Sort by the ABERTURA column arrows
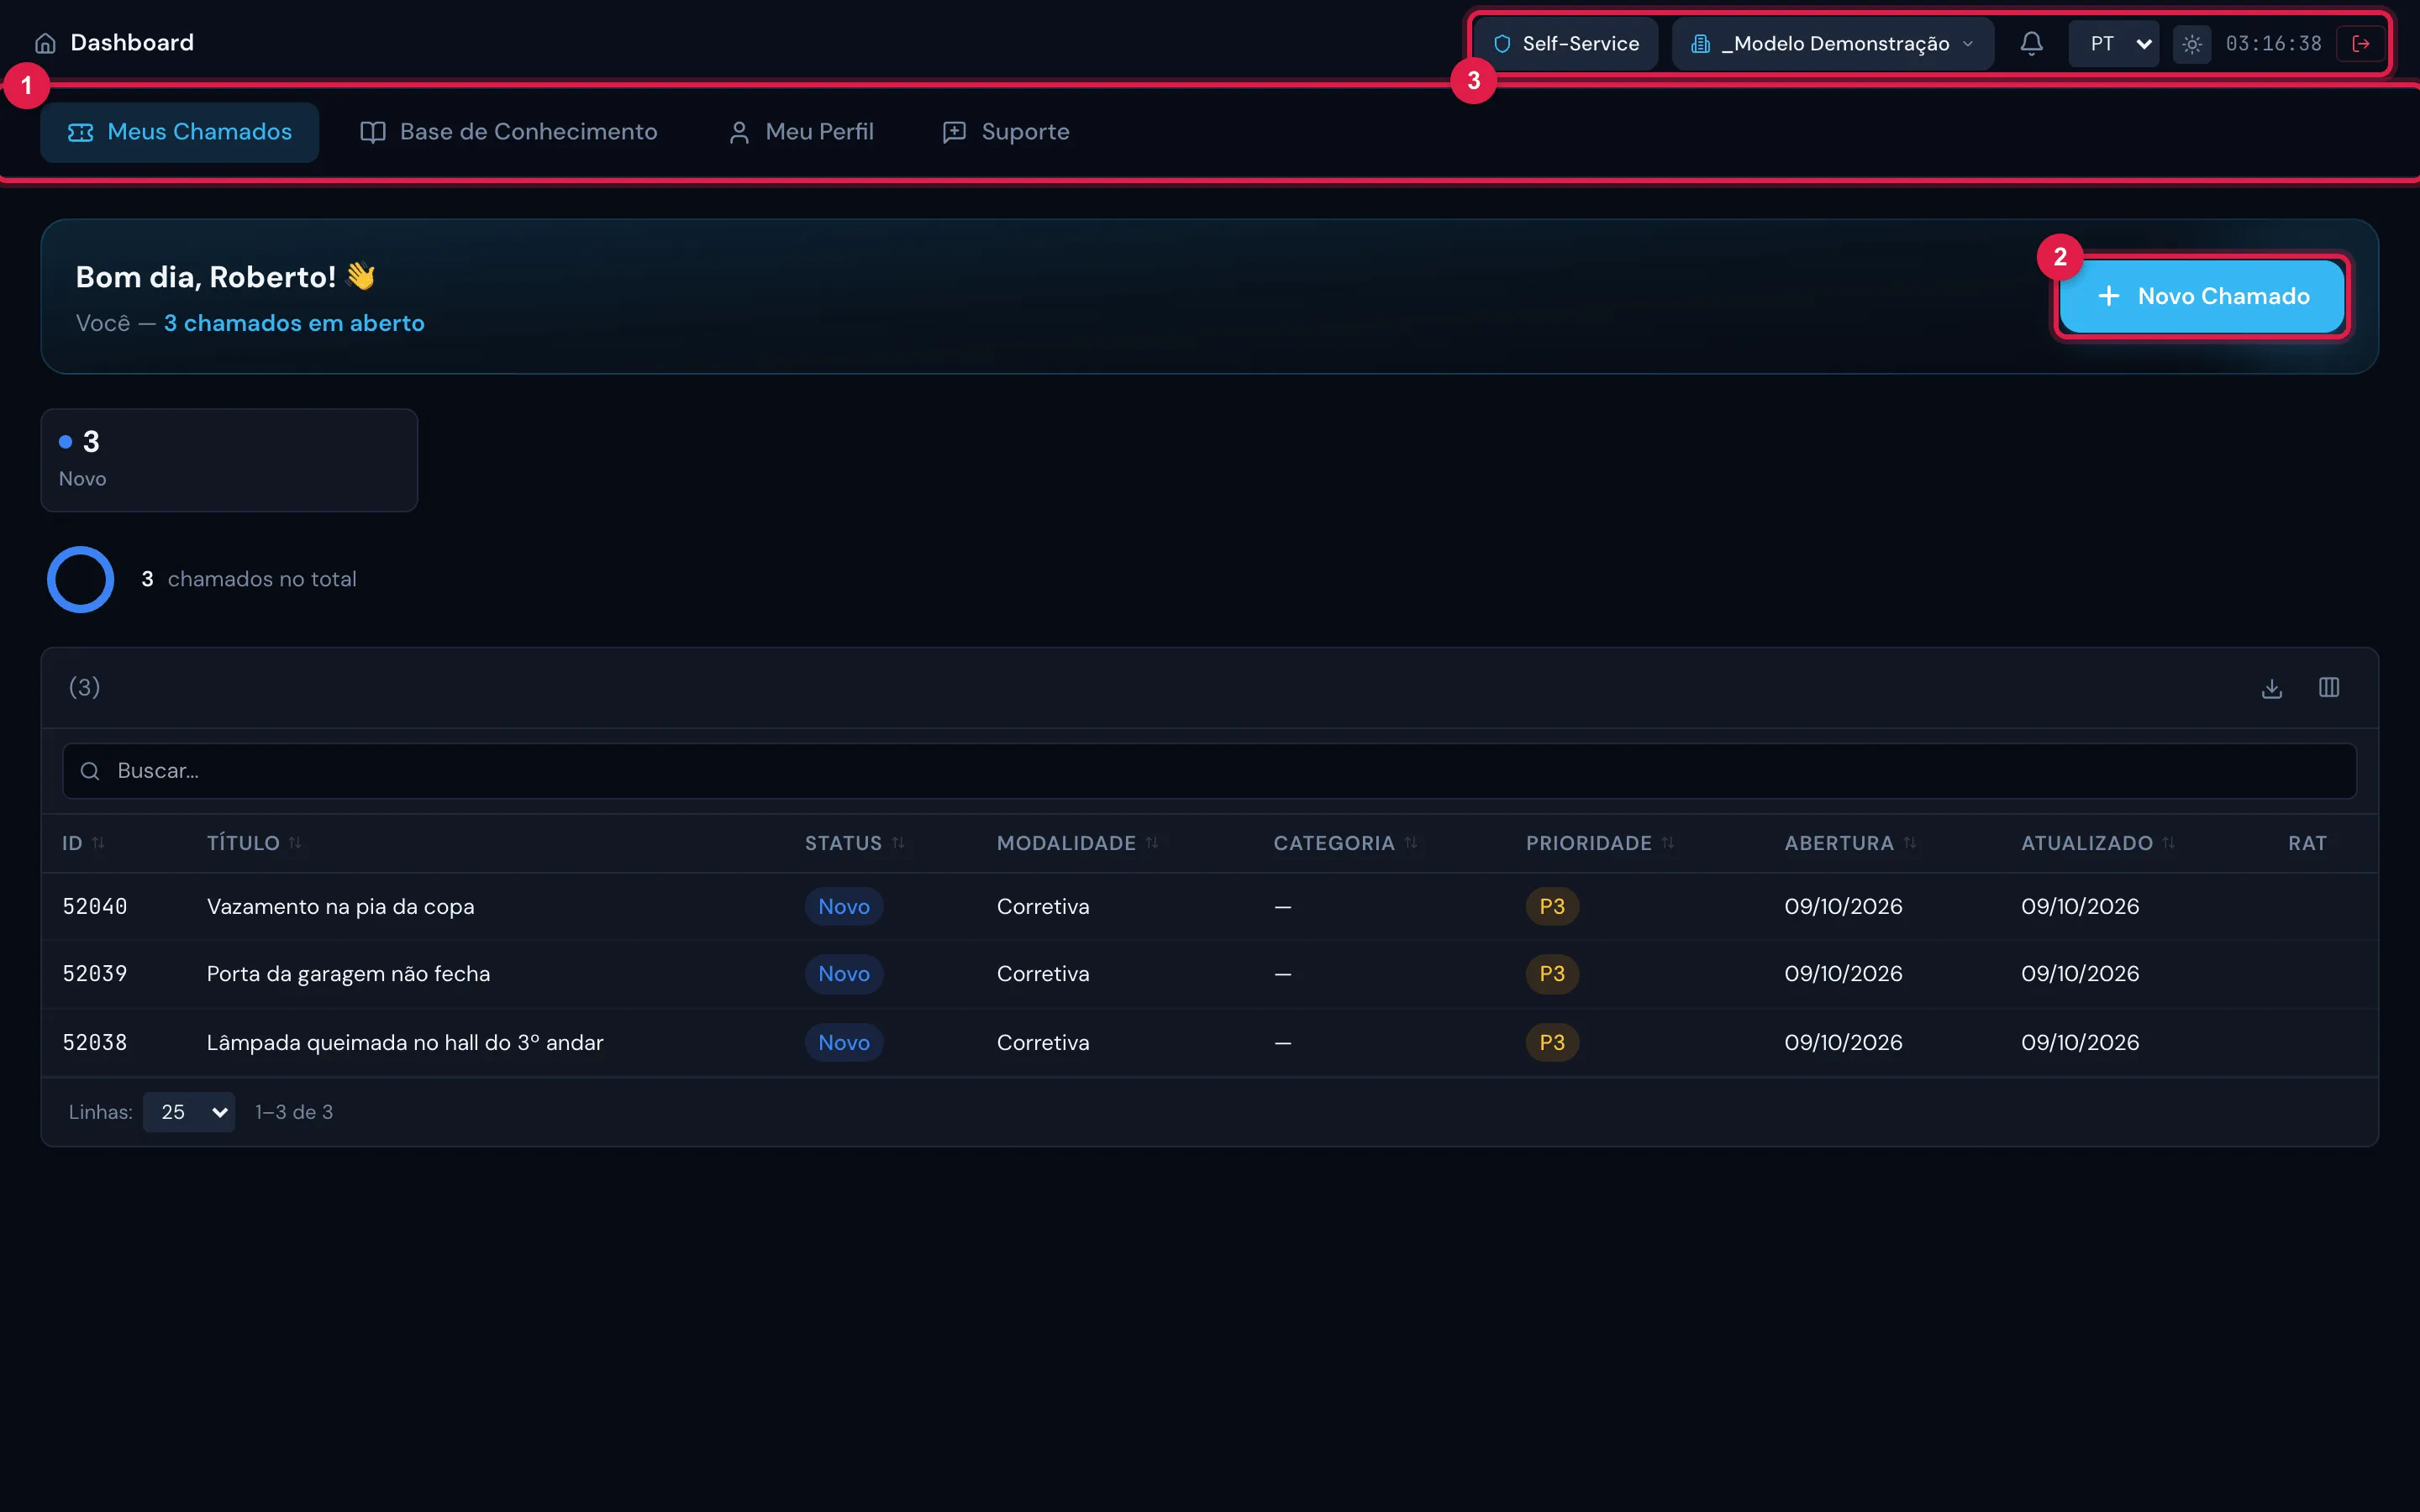The height and width of the screenshot is (1512, 2420). [1910, 843]
